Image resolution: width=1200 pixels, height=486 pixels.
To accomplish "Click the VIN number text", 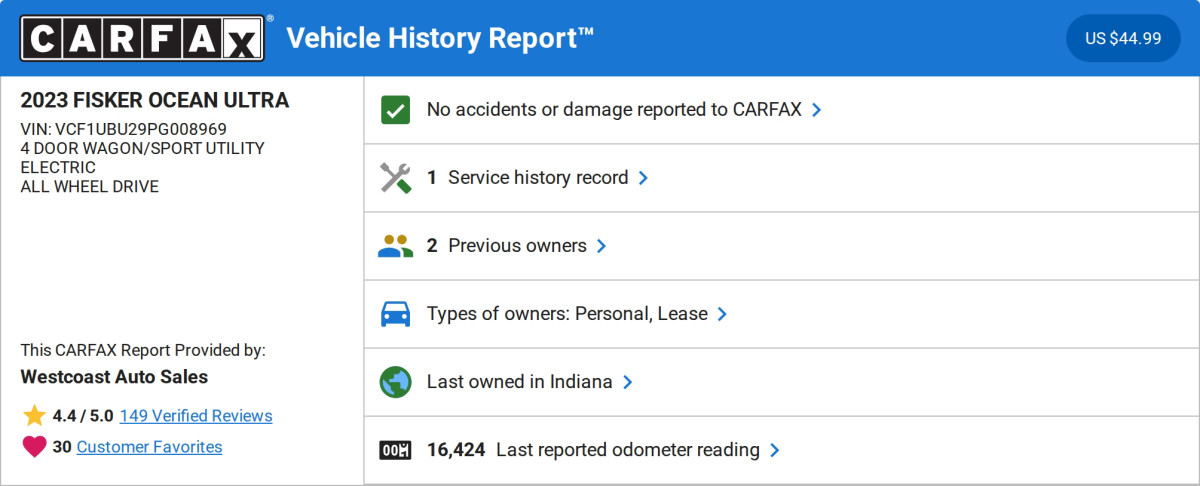I will pyautogui.click(x=123, y=129).
